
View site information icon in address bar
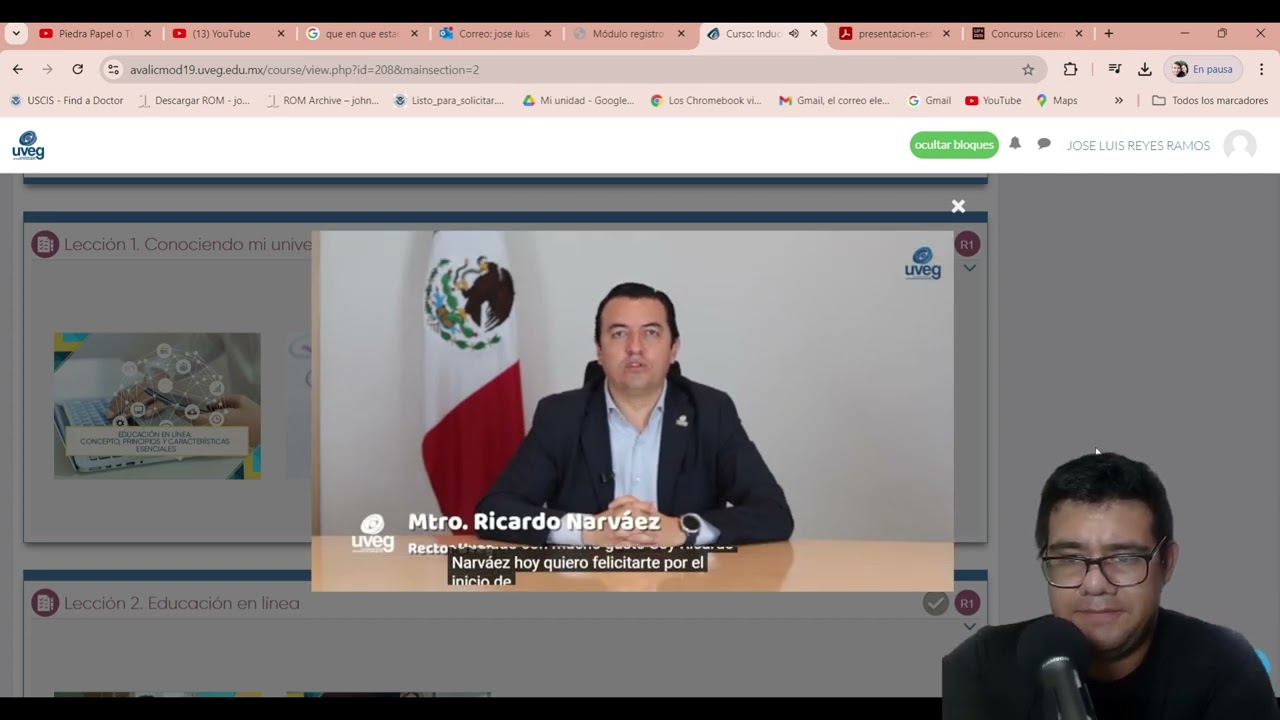(113, 69)
